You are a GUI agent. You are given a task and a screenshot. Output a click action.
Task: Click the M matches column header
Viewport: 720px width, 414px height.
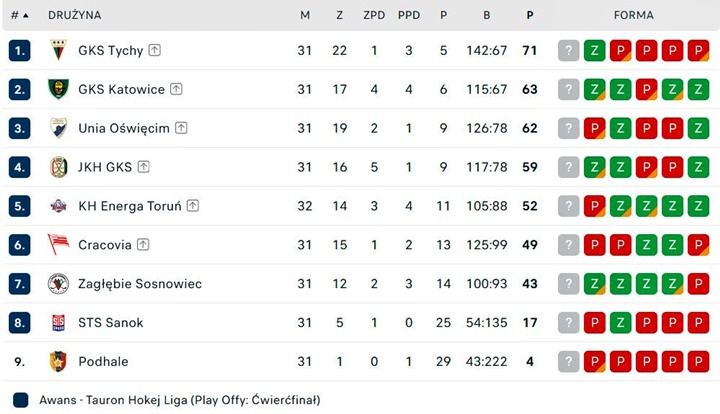coord(305,15)
